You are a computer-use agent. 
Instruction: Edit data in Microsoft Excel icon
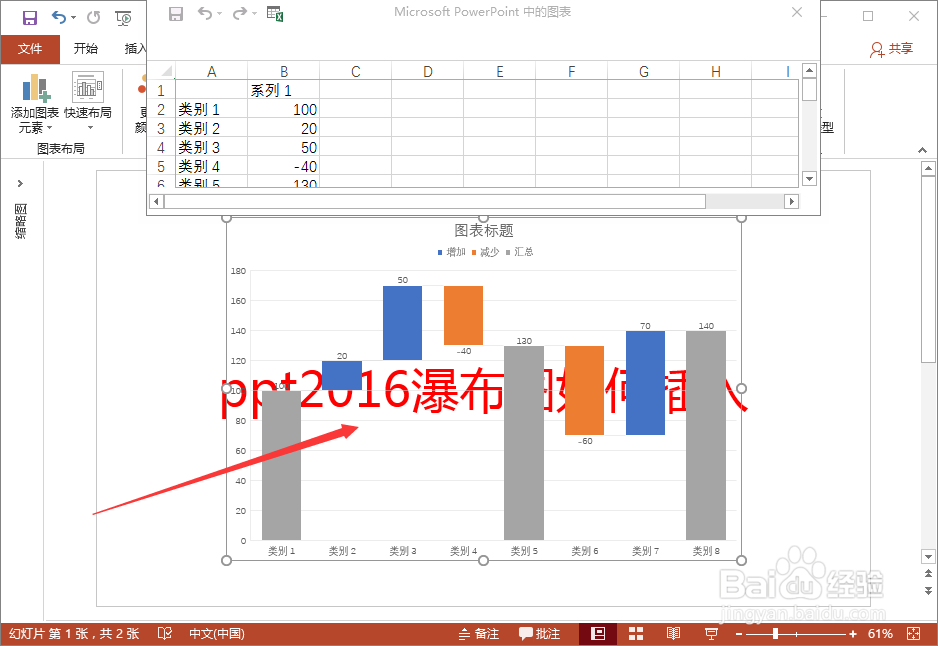275,13
